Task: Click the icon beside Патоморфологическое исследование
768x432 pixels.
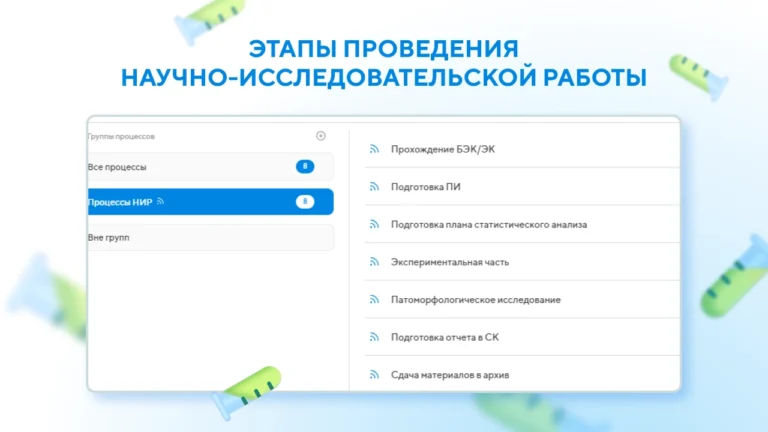Action: tap(374, 299)
